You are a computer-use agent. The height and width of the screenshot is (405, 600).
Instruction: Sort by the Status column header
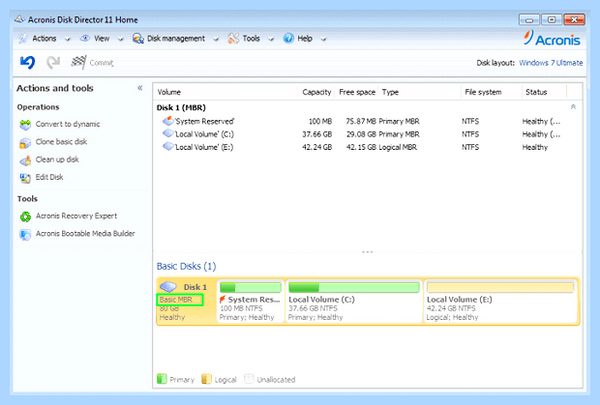(536, 92)
